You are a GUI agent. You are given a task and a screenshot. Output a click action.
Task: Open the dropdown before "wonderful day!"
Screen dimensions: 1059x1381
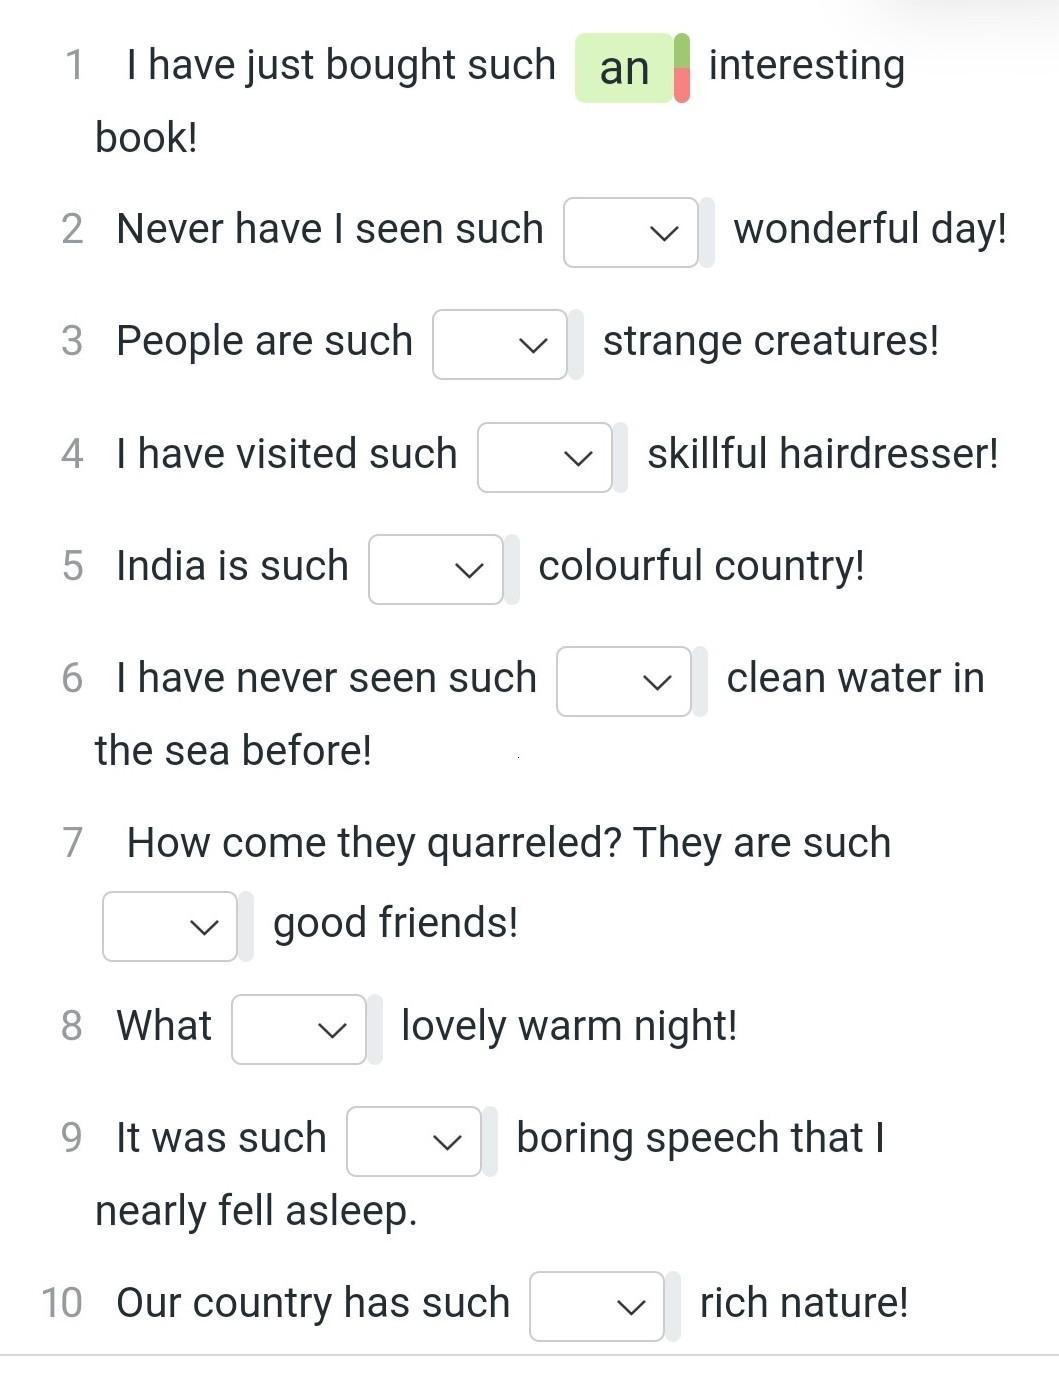[x=630, y=233]
